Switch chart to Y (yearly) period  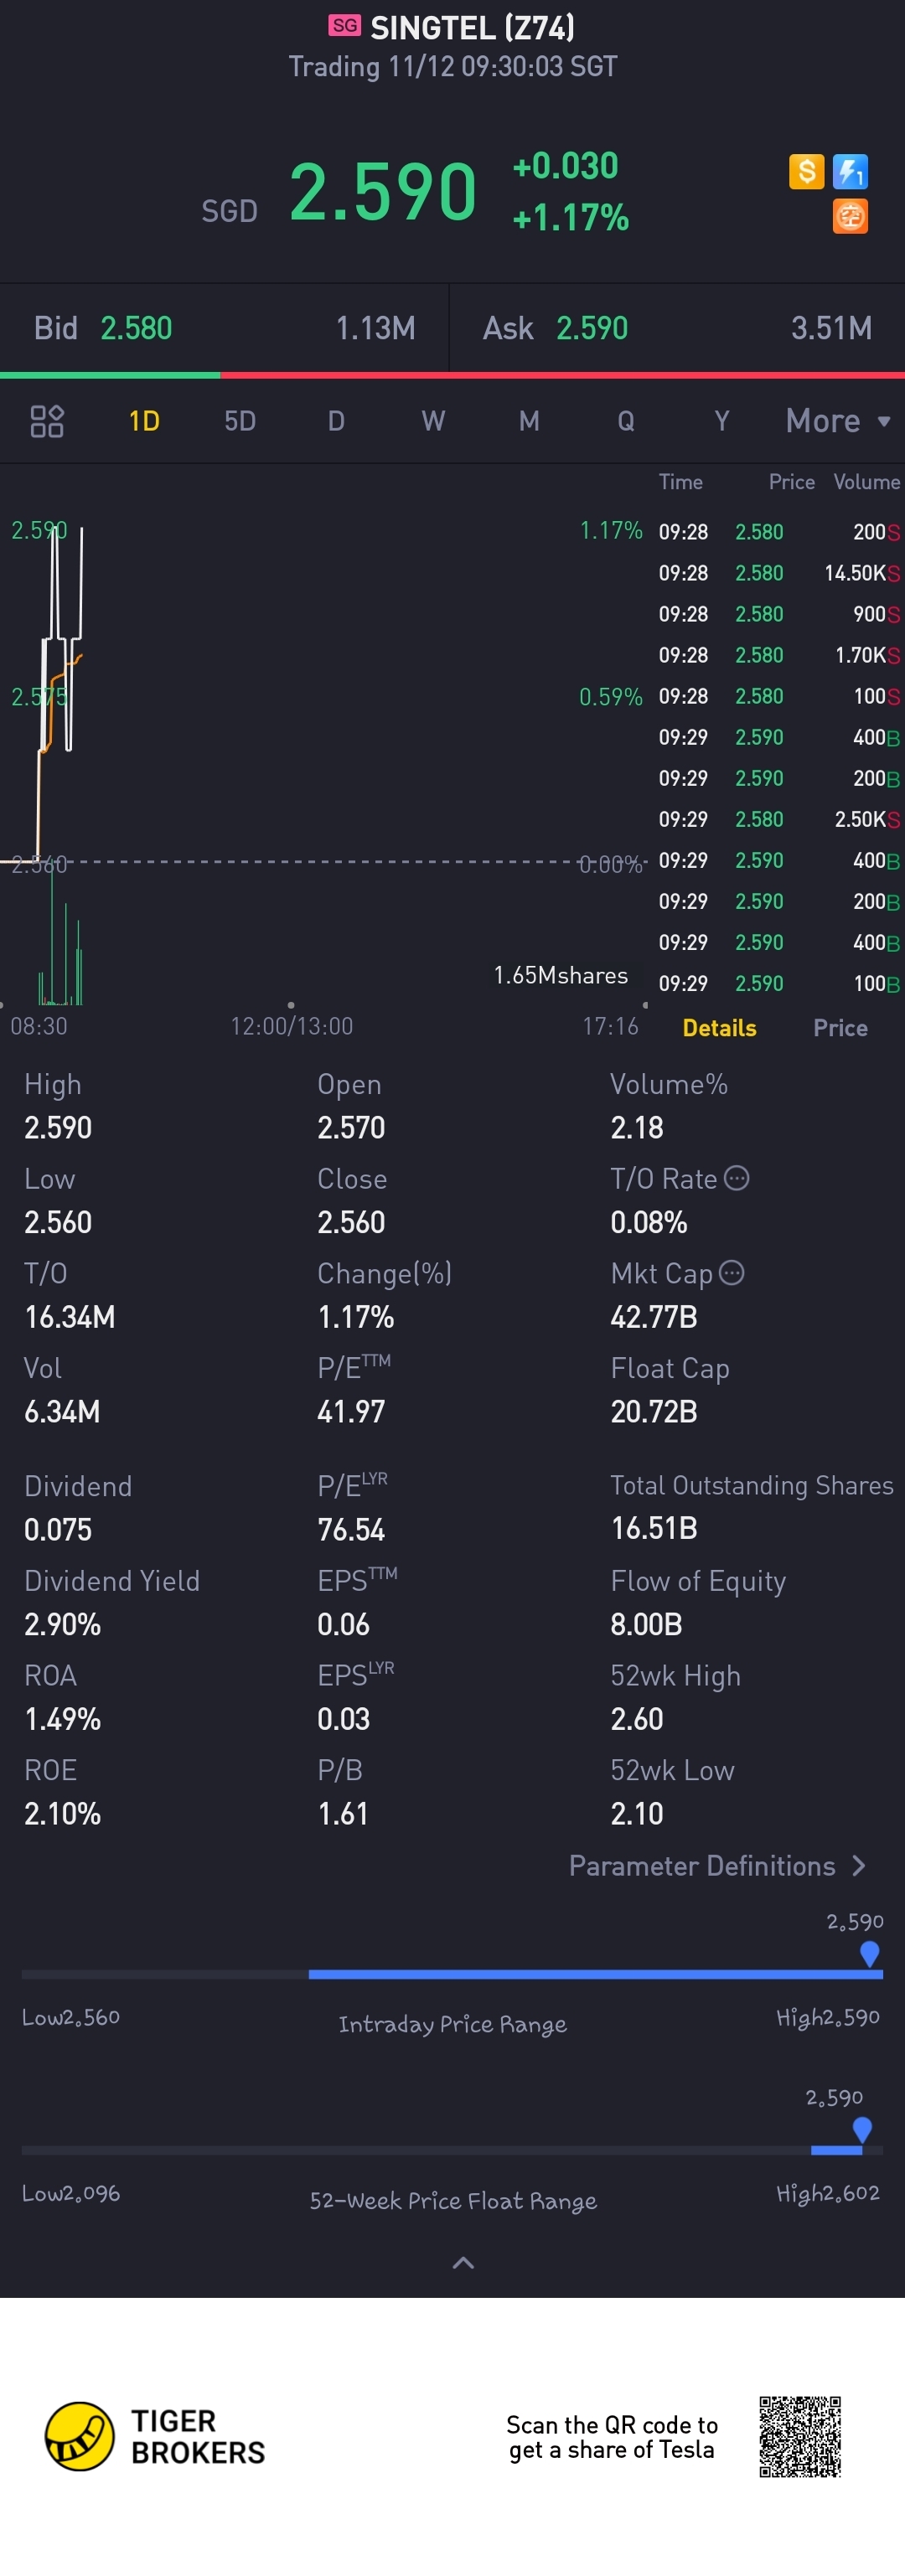click(x=722, y=421)
